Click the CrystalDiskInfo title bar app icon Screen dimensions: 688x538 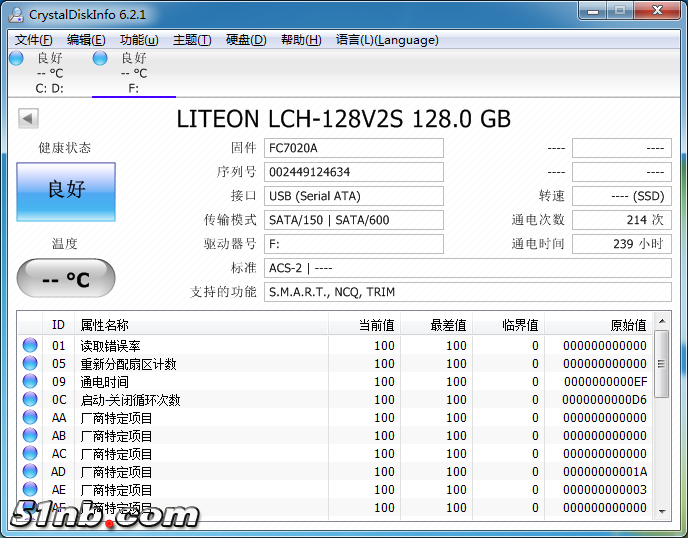click(16, 14)
